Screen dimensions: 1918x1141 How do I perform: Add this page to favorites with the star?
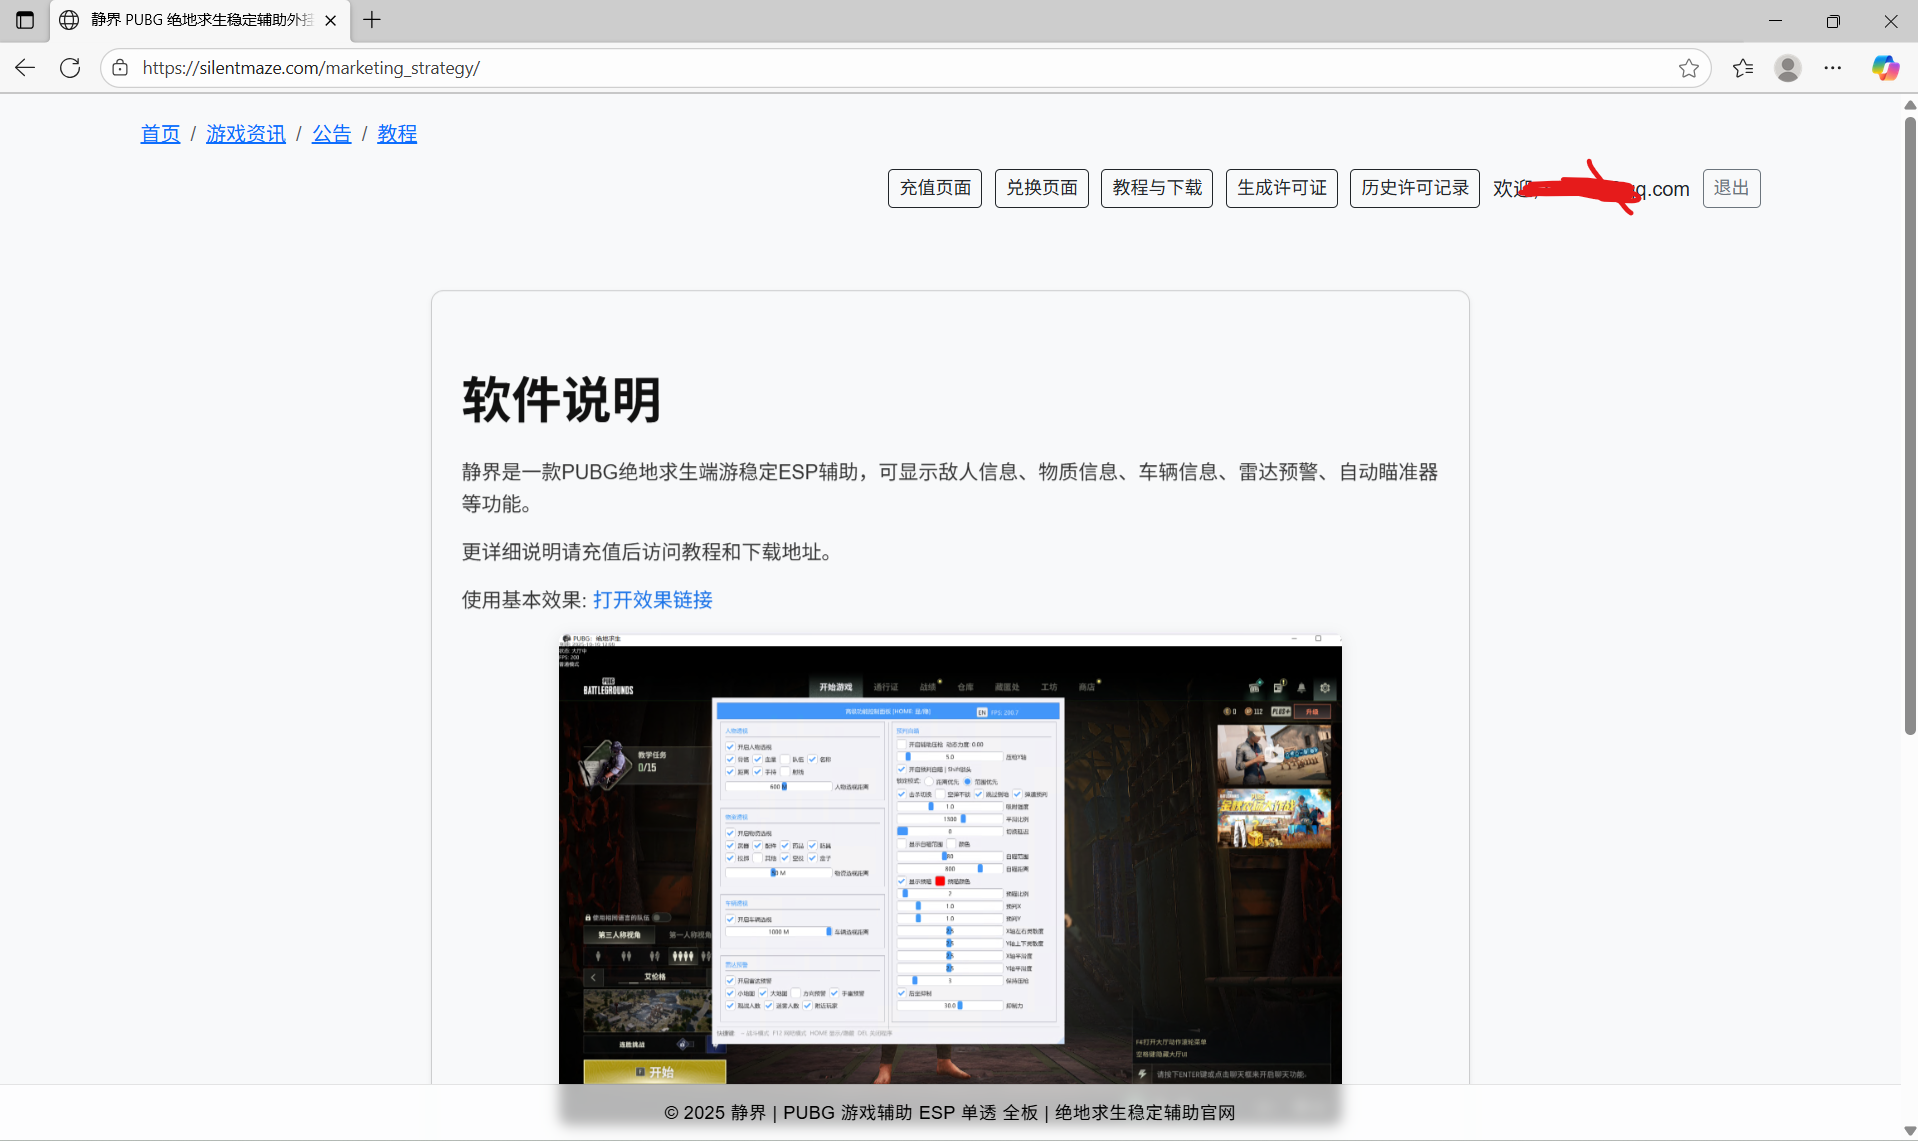click(x=1689, y=68)
